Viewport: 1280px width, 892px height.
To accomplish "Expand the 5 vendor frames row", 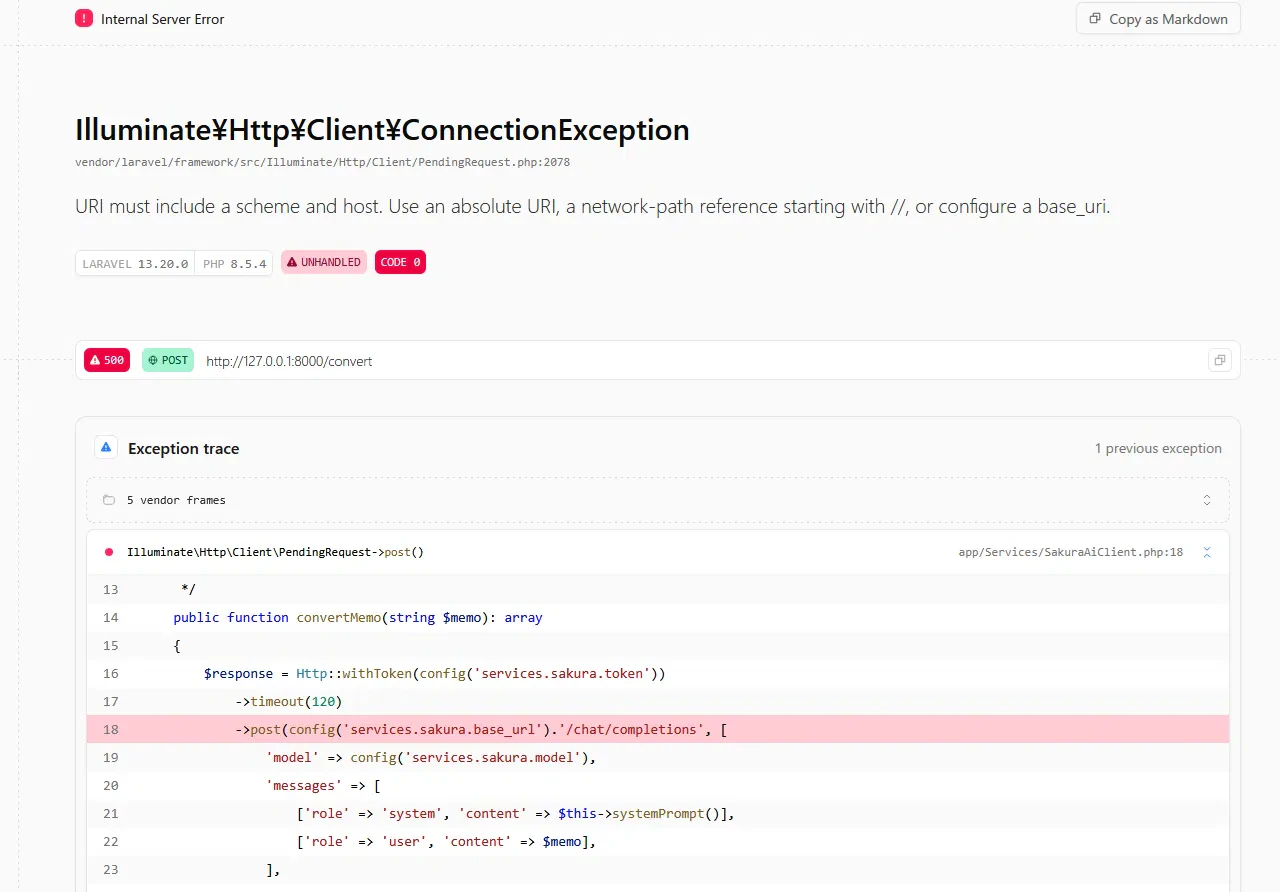I will pyautogui.click(x=658, y=500).
